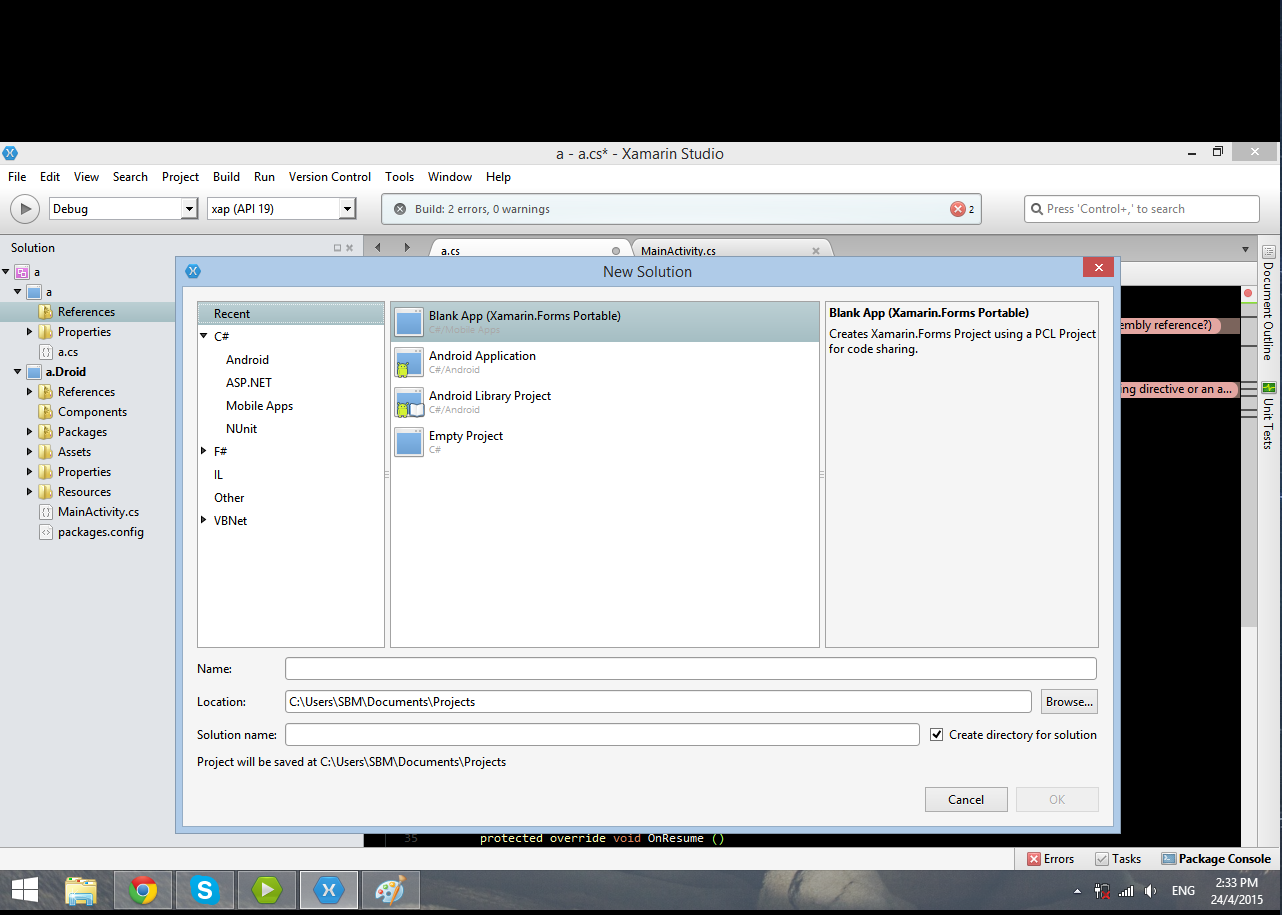This screenshot has height=915, width=1282.
Task: Click the Run play button in toolbar
Action: 24,209
